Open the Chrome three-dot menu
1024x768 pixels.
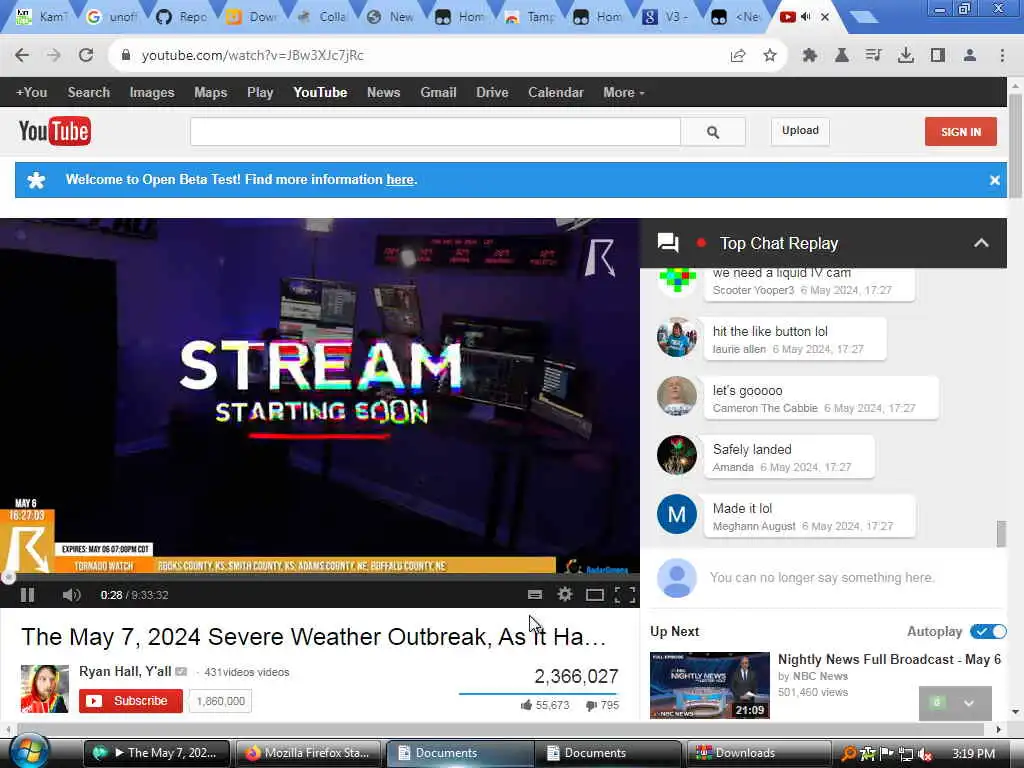tap(1002, 56)
